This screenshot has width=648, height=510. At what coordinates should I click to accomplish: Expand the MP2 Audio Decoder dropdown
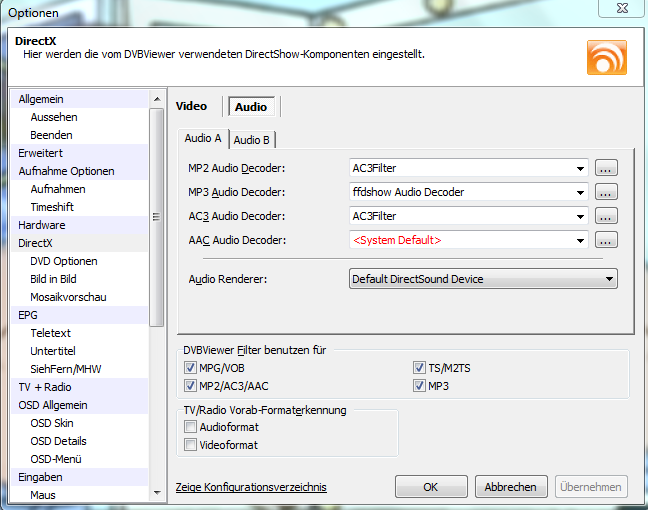580,169
